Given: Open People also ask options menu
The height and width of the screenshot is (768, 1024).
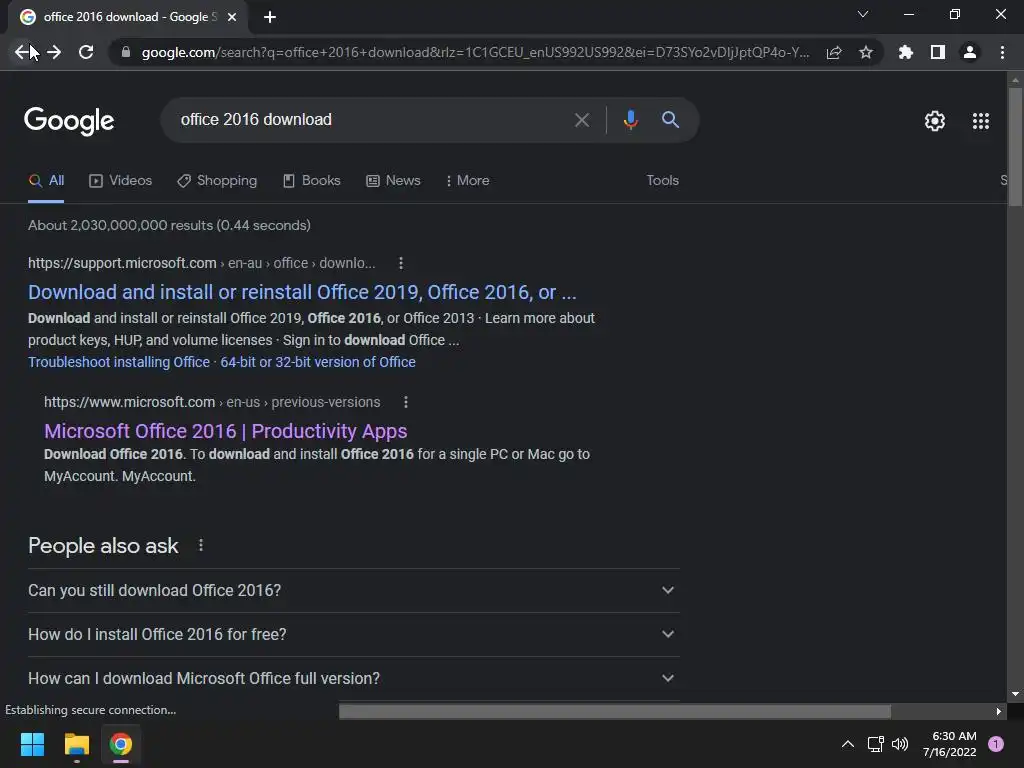Looking at the screenshot, I should pyautogui.click(x=200, y=545).
